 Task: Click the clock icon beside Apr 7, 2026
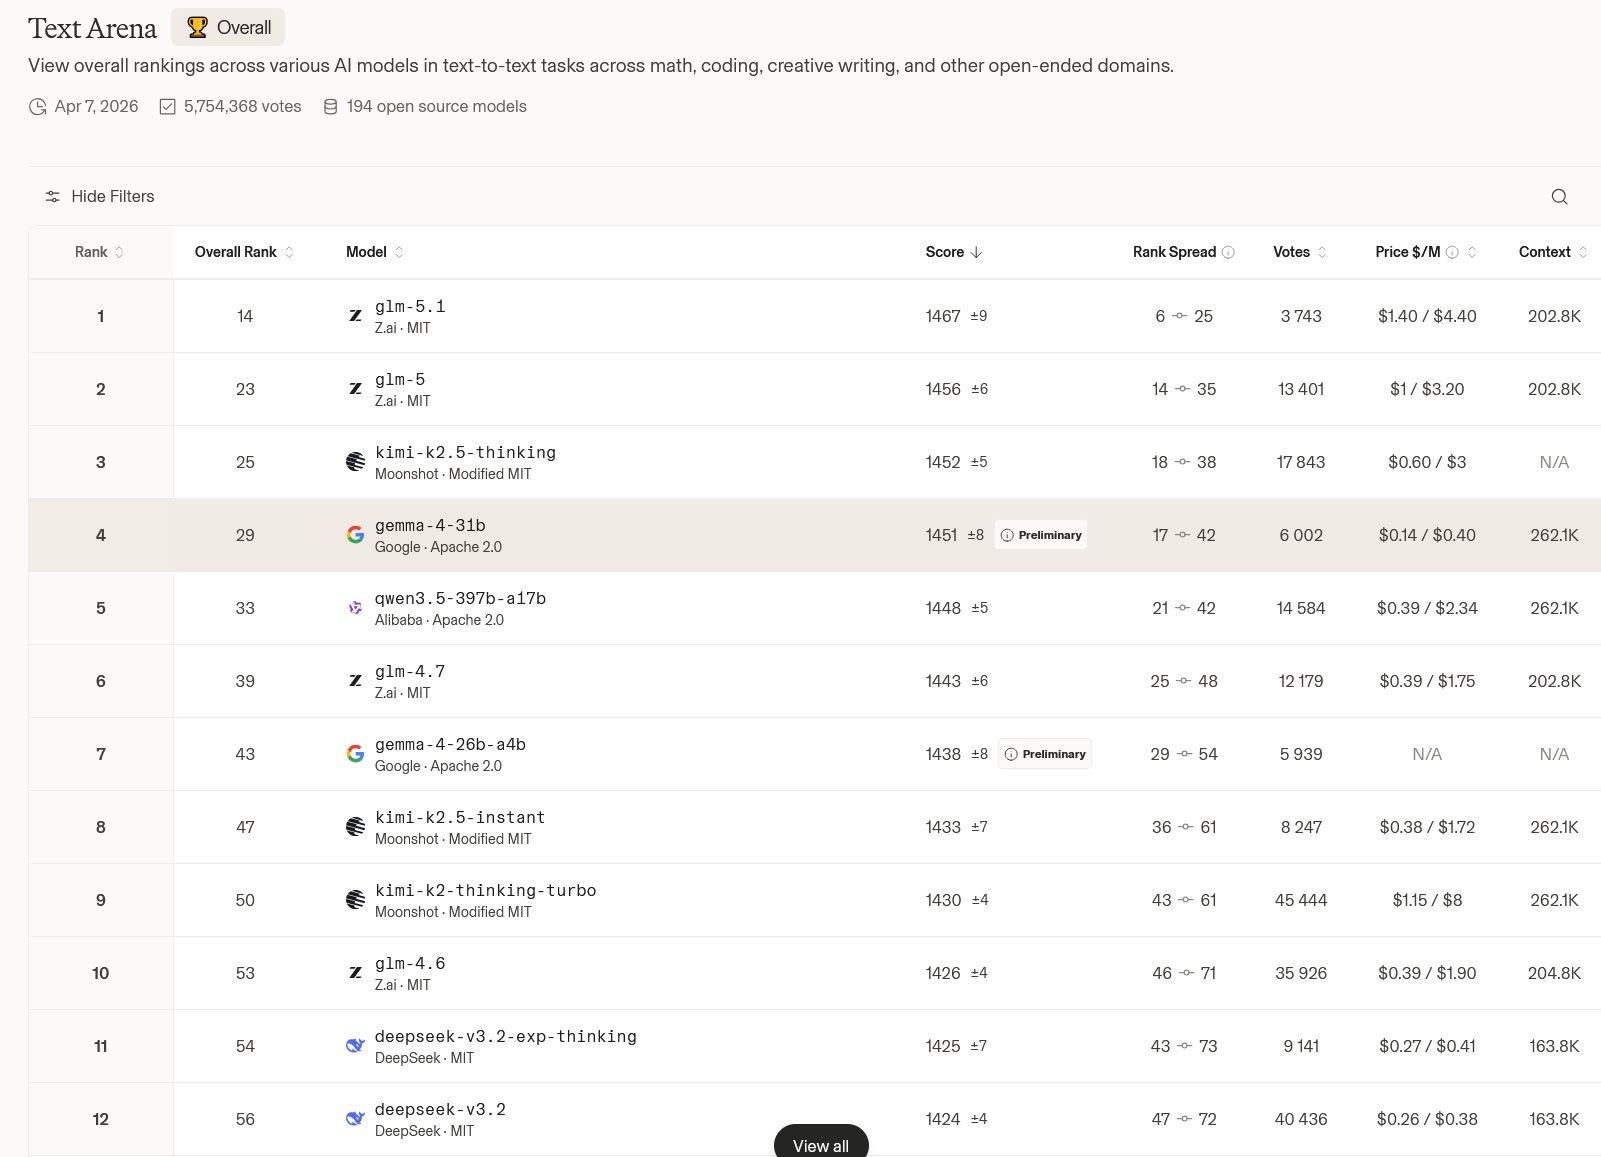point(38,107)
